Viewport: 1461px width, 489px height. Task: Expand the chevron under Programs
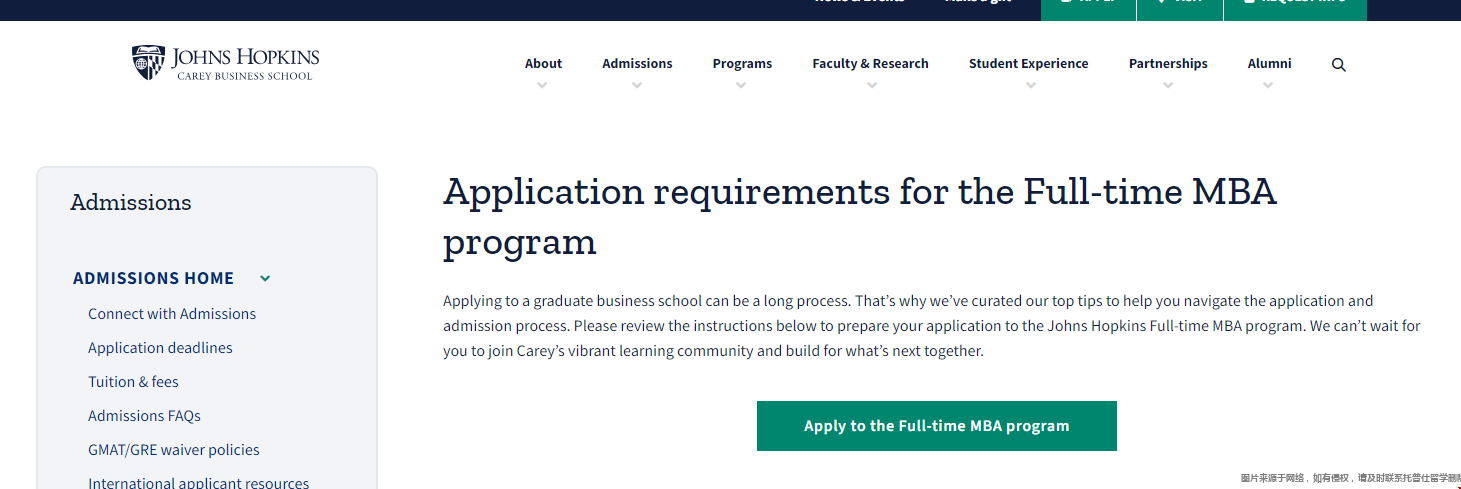pyautogui.click(x=741, y=86)
